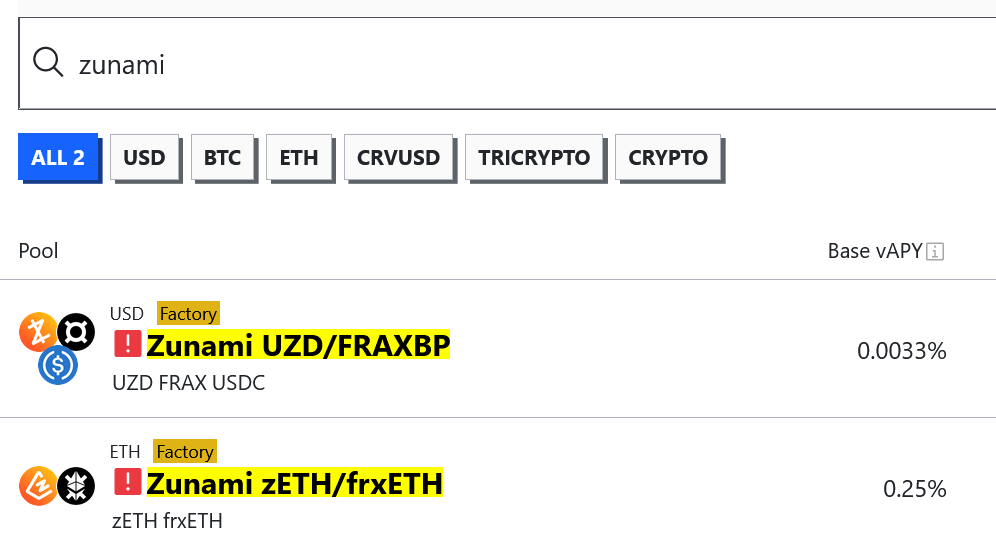Click the orange zETH token icon
The image size is (996, 537).
click(x=37, y=486)
